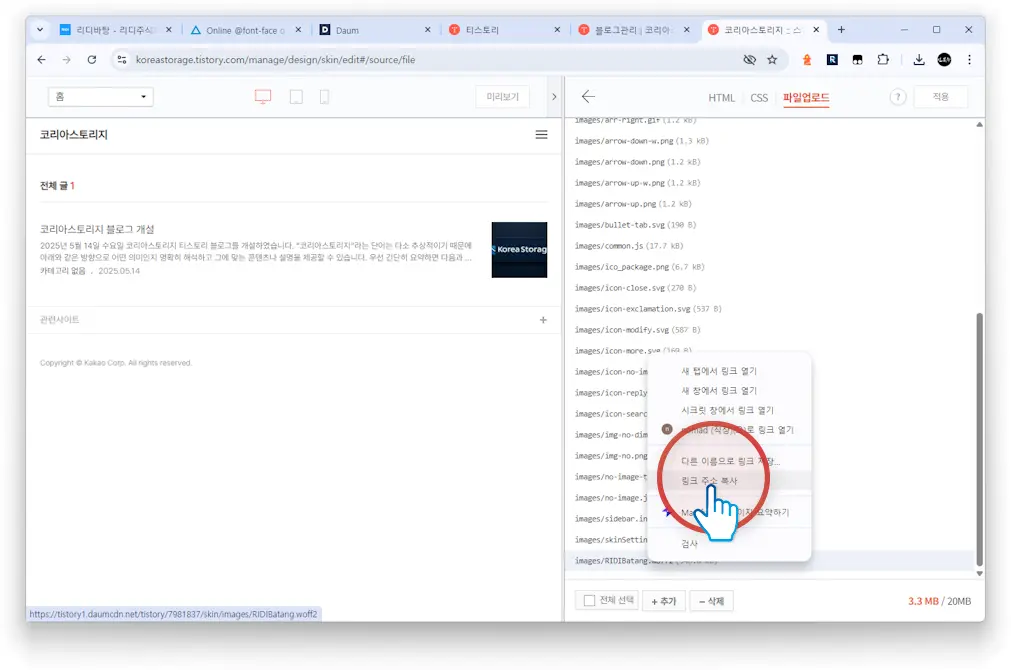Open the 홈 page dropdown
The image size is (1011, 670).
coord(100,96)
